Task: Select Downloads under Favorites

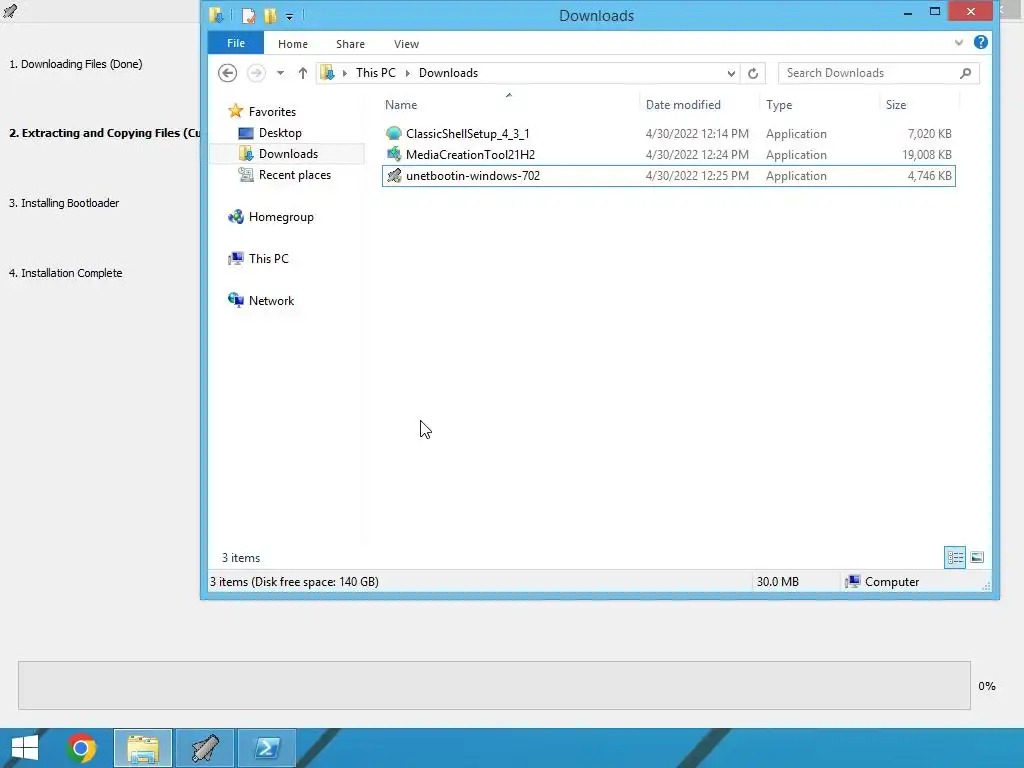Action: (288, 153)
